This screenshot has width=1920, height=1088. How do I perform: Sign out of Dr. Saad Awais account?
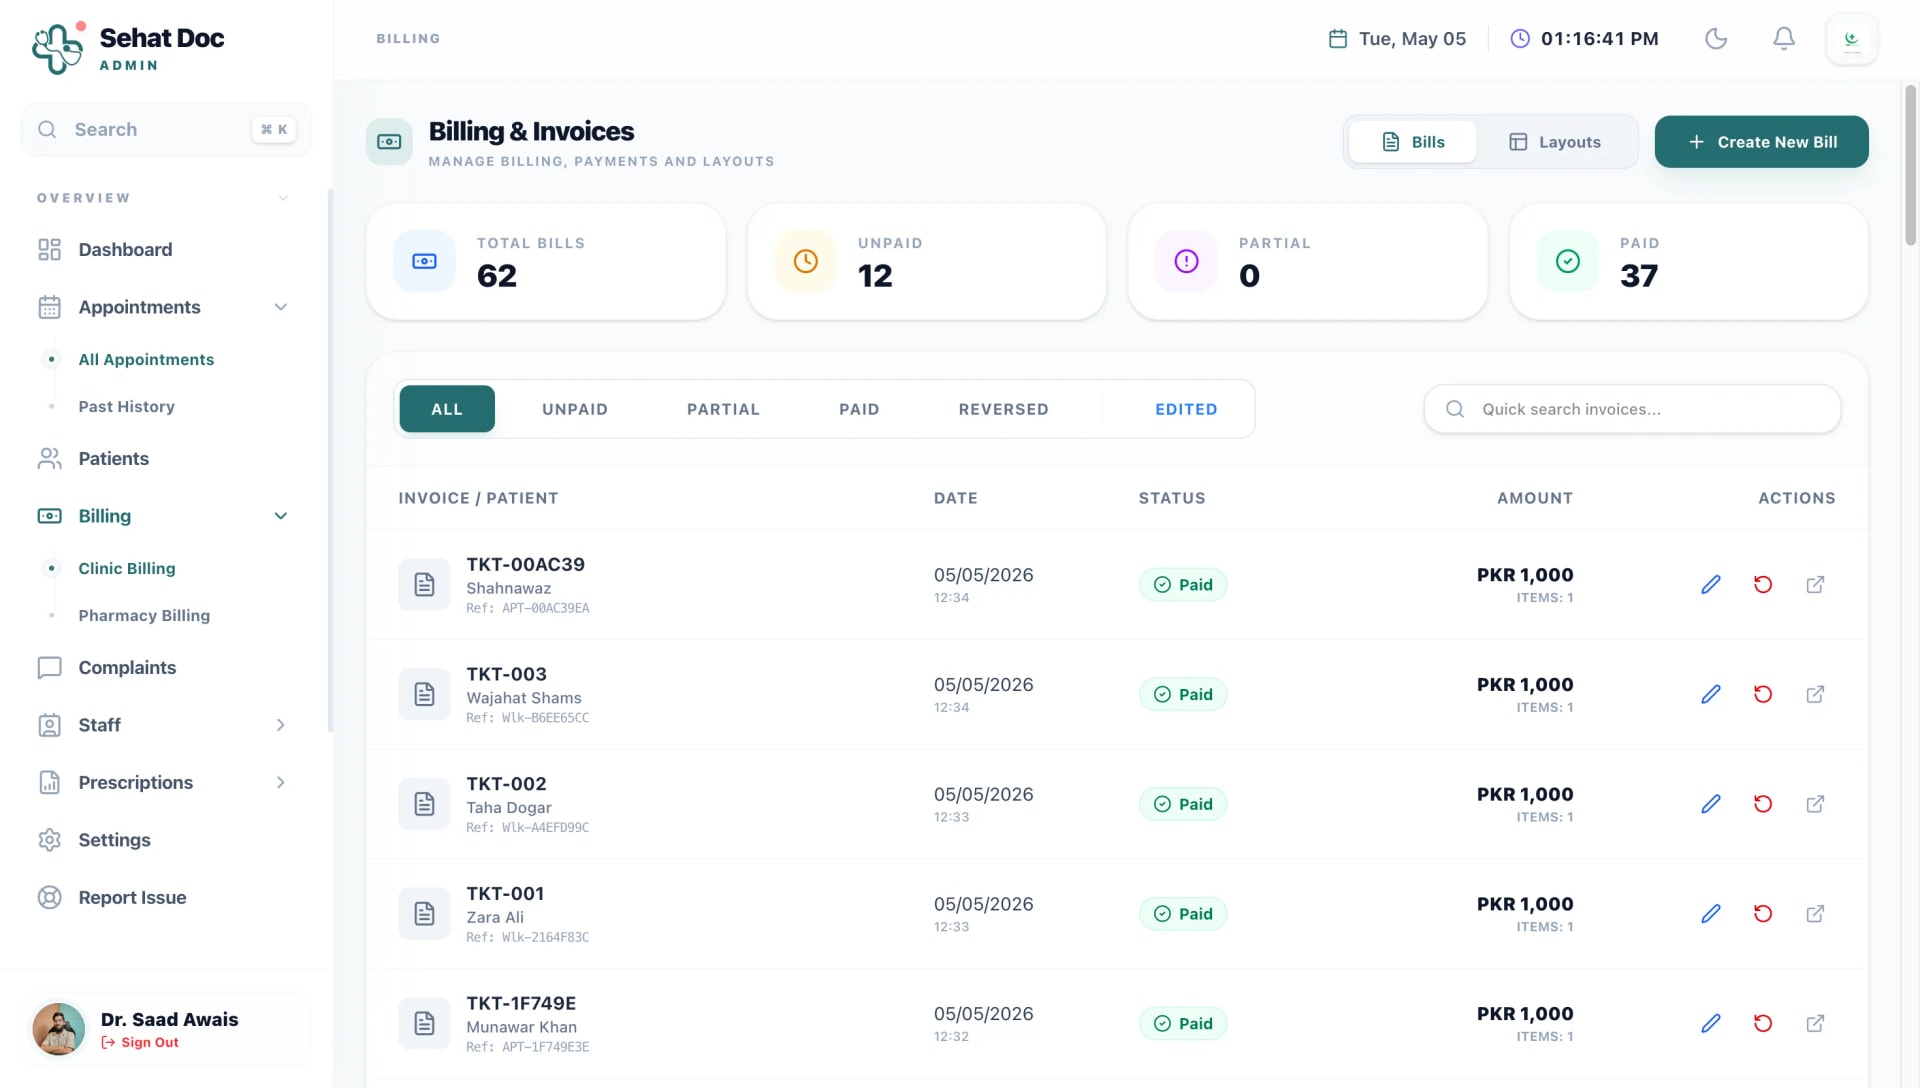point(140,1042)
